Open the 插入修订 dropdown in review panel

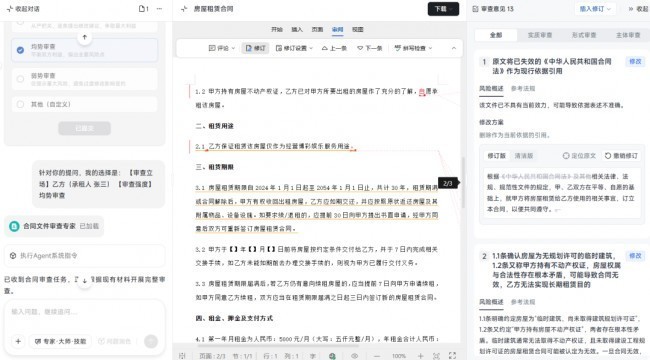coord(595,9)
